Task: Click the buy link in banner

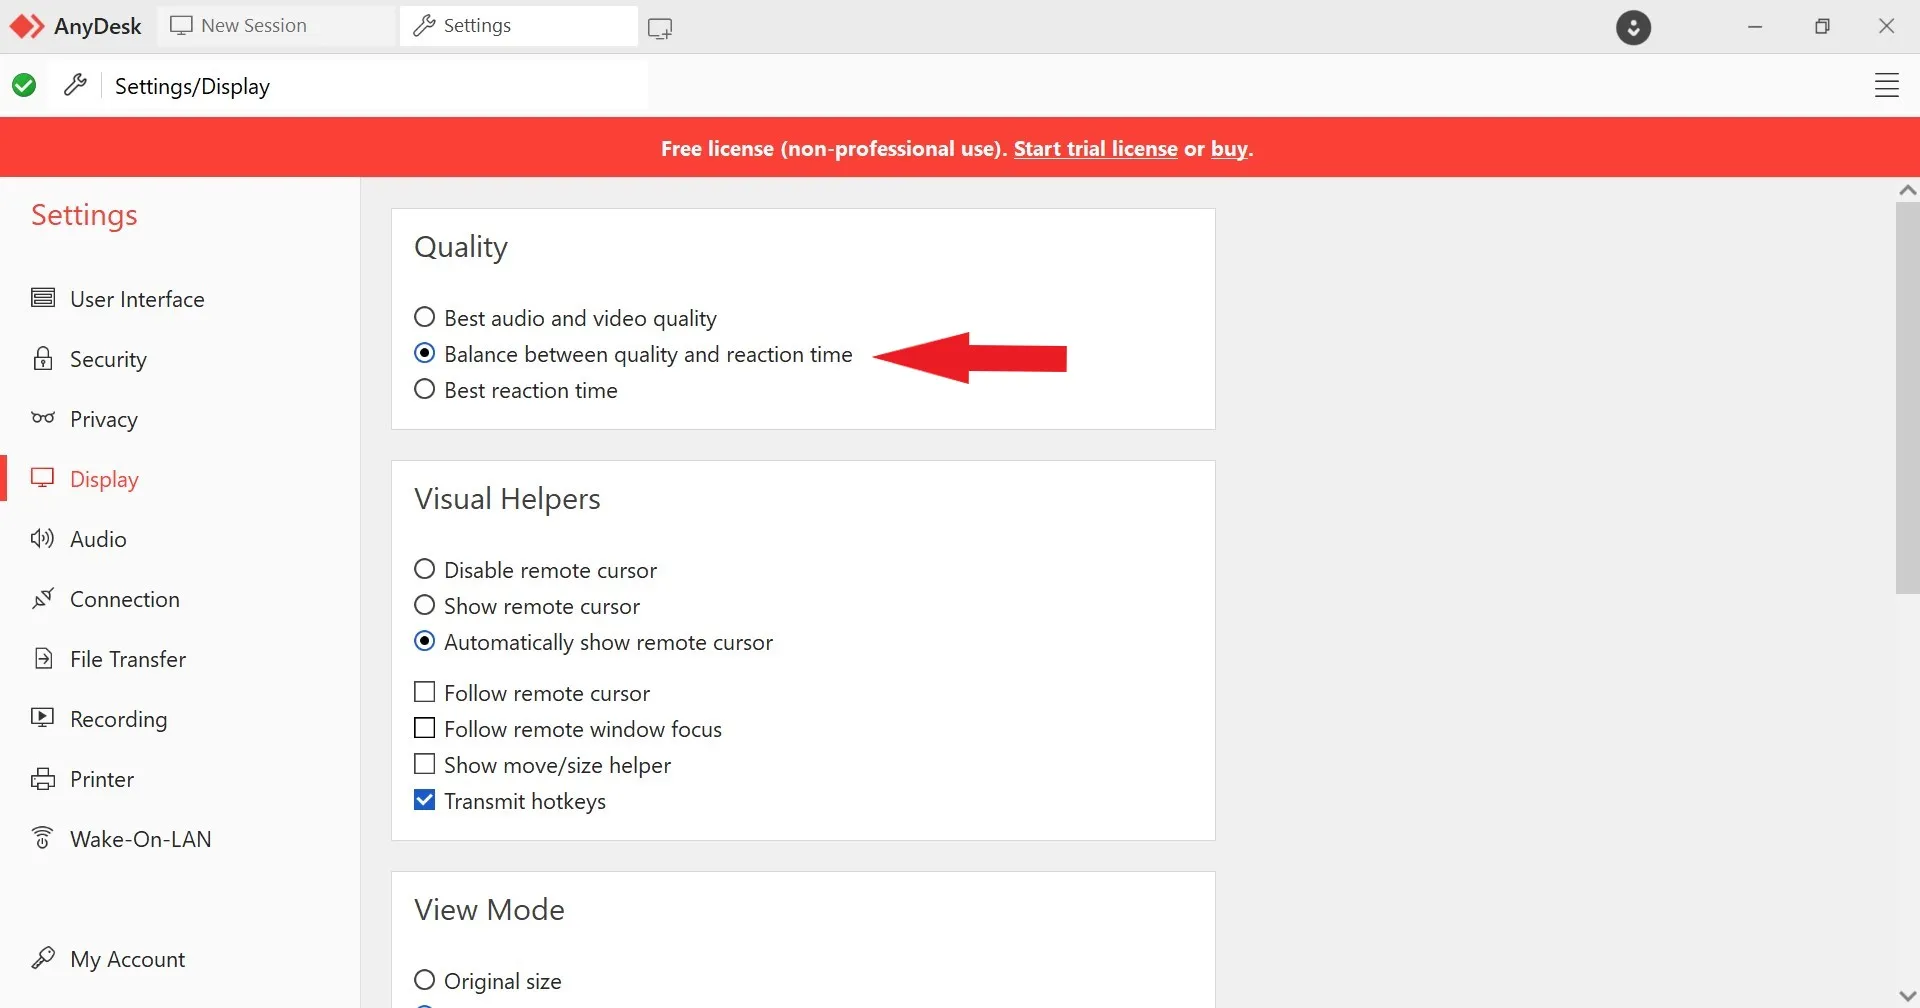Action: [1229, 148]
